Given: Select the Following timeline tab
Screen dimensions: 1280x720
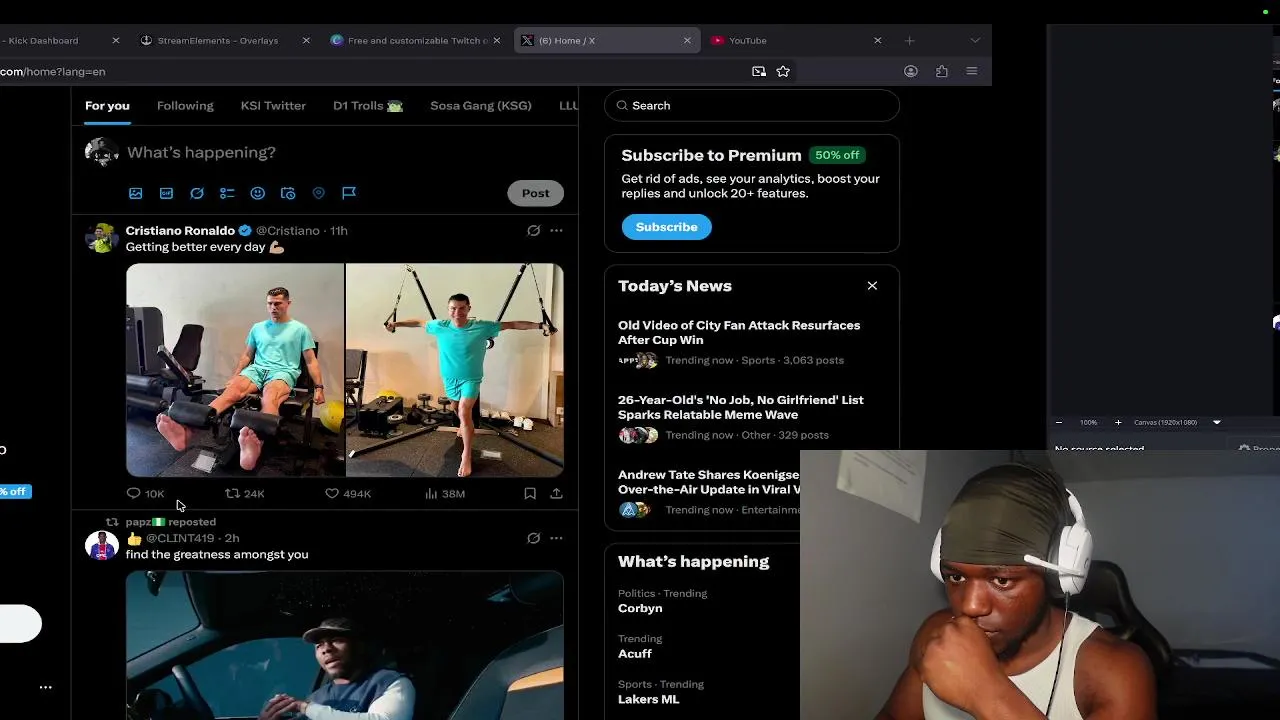Looking at the screenshot, I should [x=185, y=106].
